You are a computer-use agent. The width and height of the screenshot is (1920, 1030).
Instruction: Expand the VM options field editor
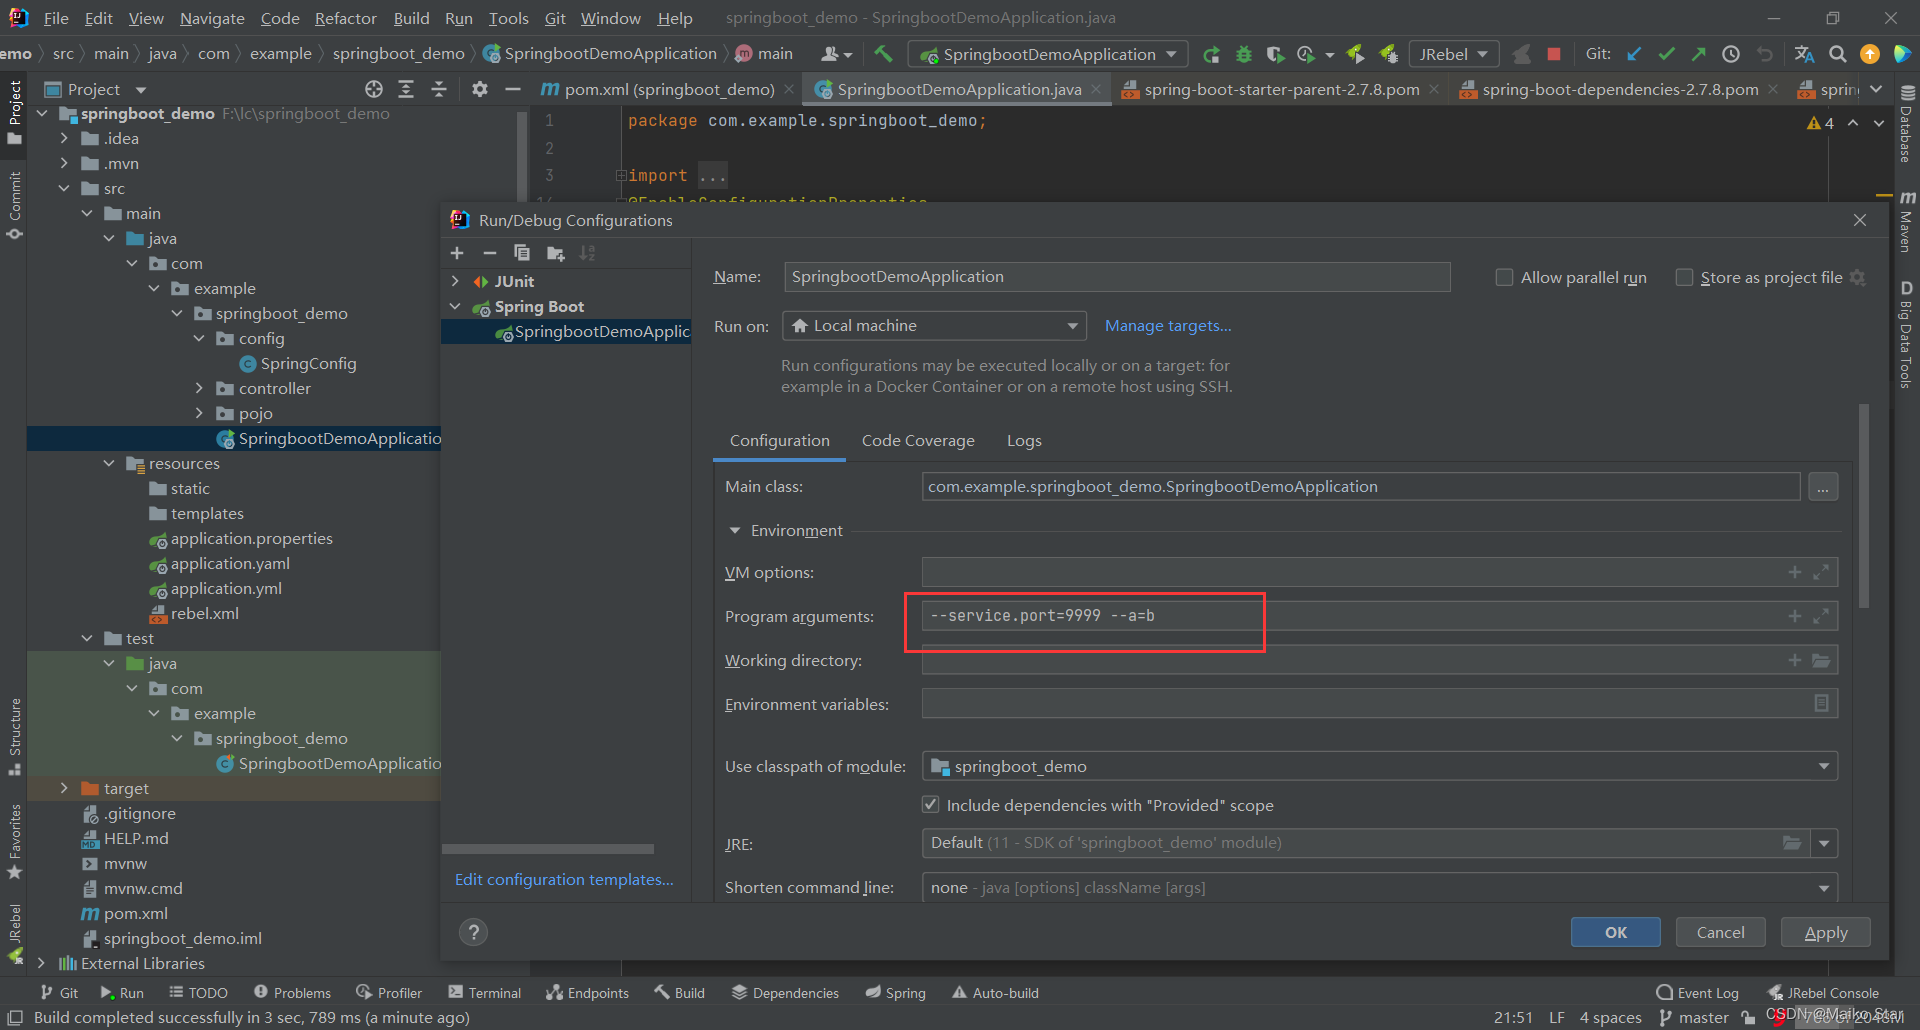click(x=1821, y=572)
